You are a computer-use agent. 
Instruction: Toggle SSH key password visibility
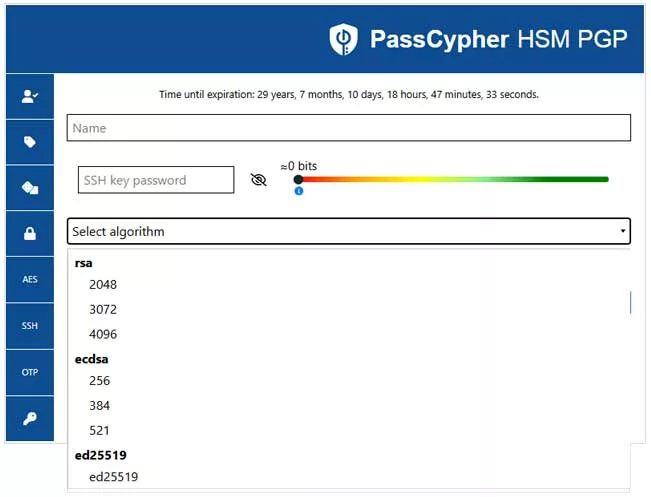(259, 180)
